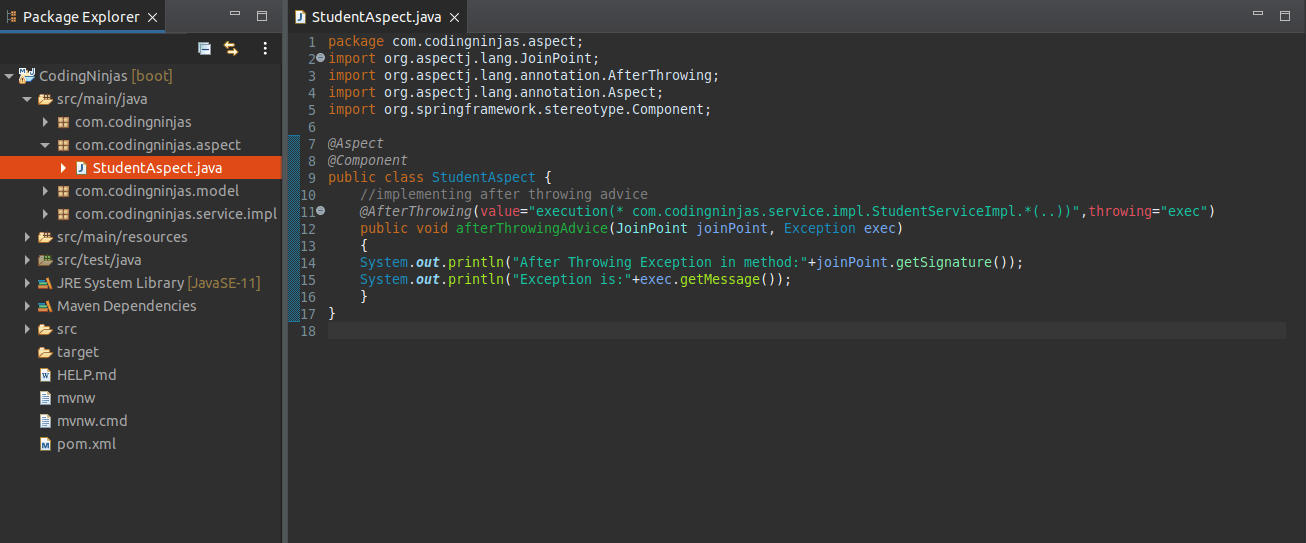The image size is (1306, 543).
Task: Collapse the CodingNinjas project node
Action: [9, 76]
